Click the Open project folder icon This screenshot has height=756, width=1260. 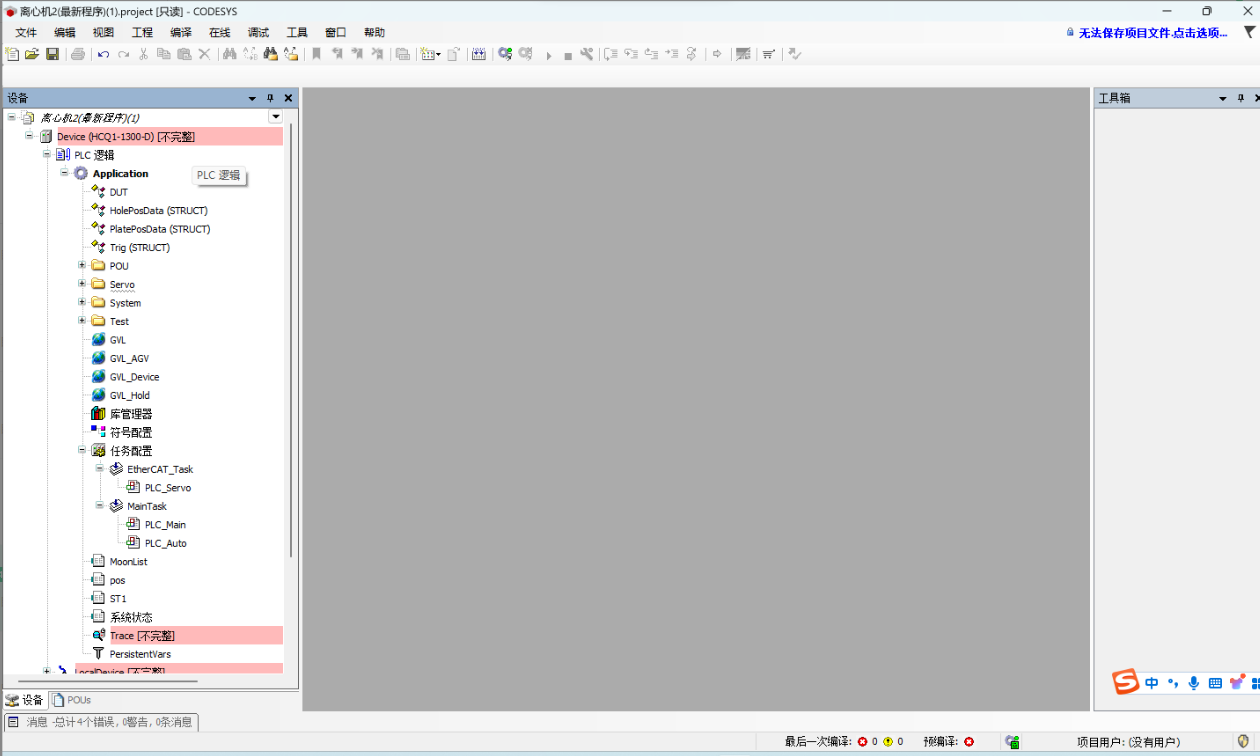(32, 54)
